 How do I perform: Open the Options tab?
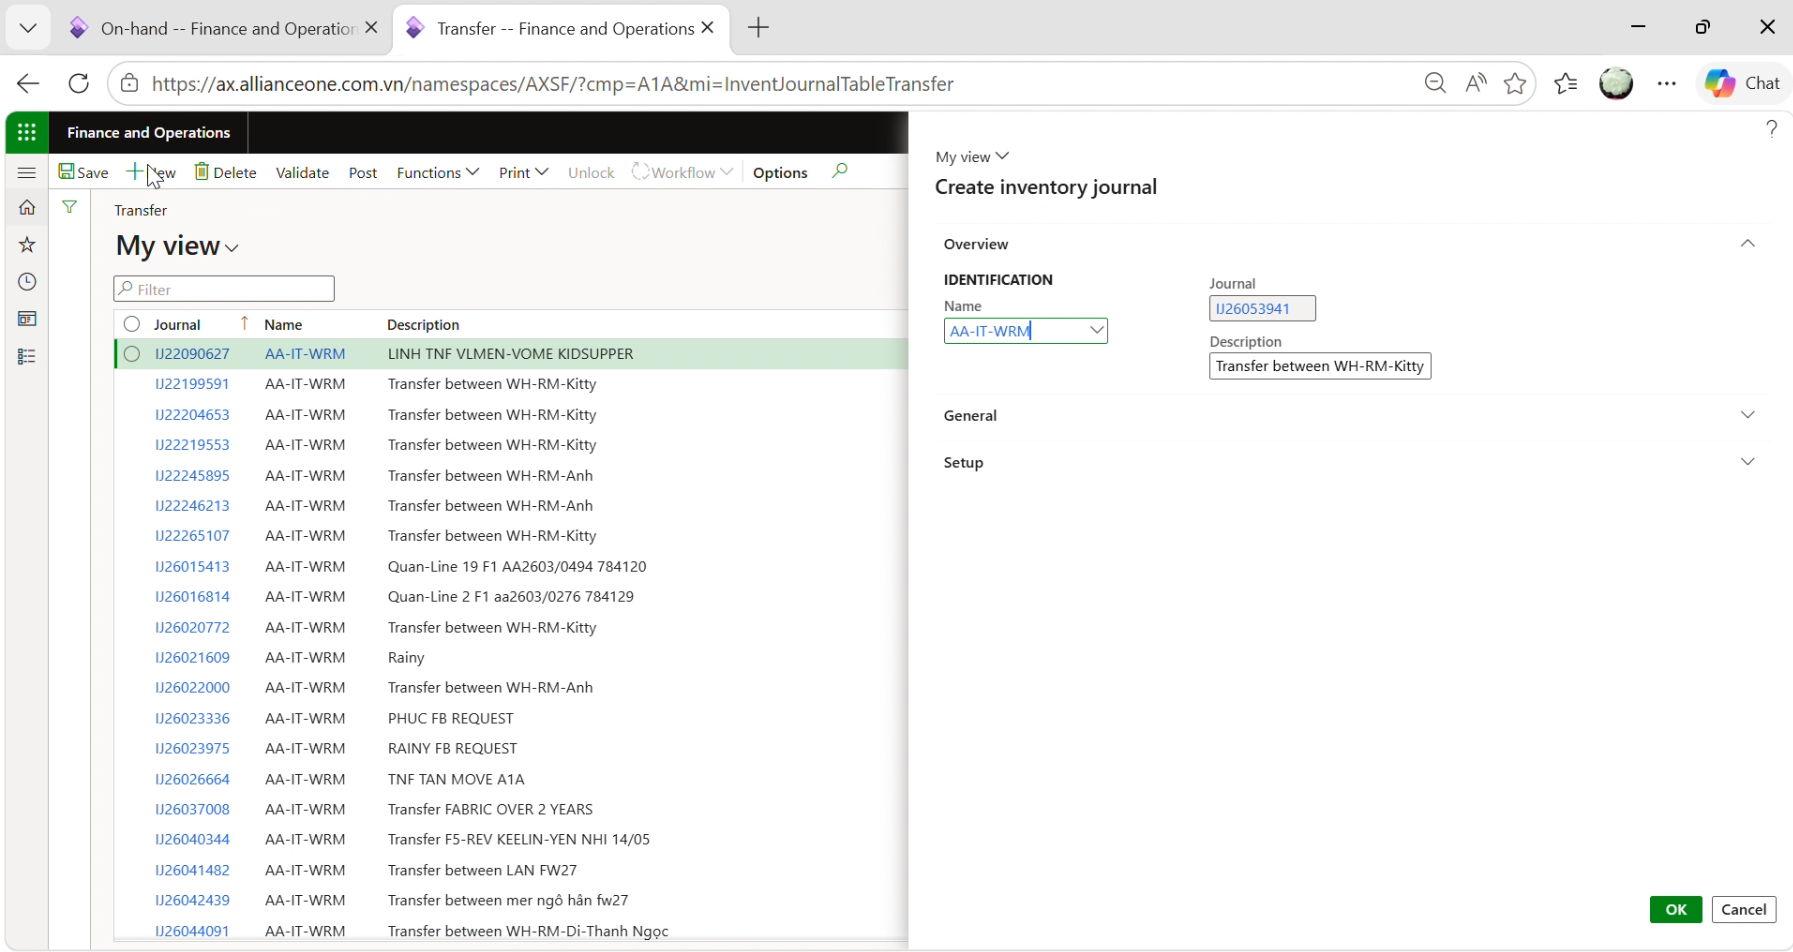(x=780, y=173)
